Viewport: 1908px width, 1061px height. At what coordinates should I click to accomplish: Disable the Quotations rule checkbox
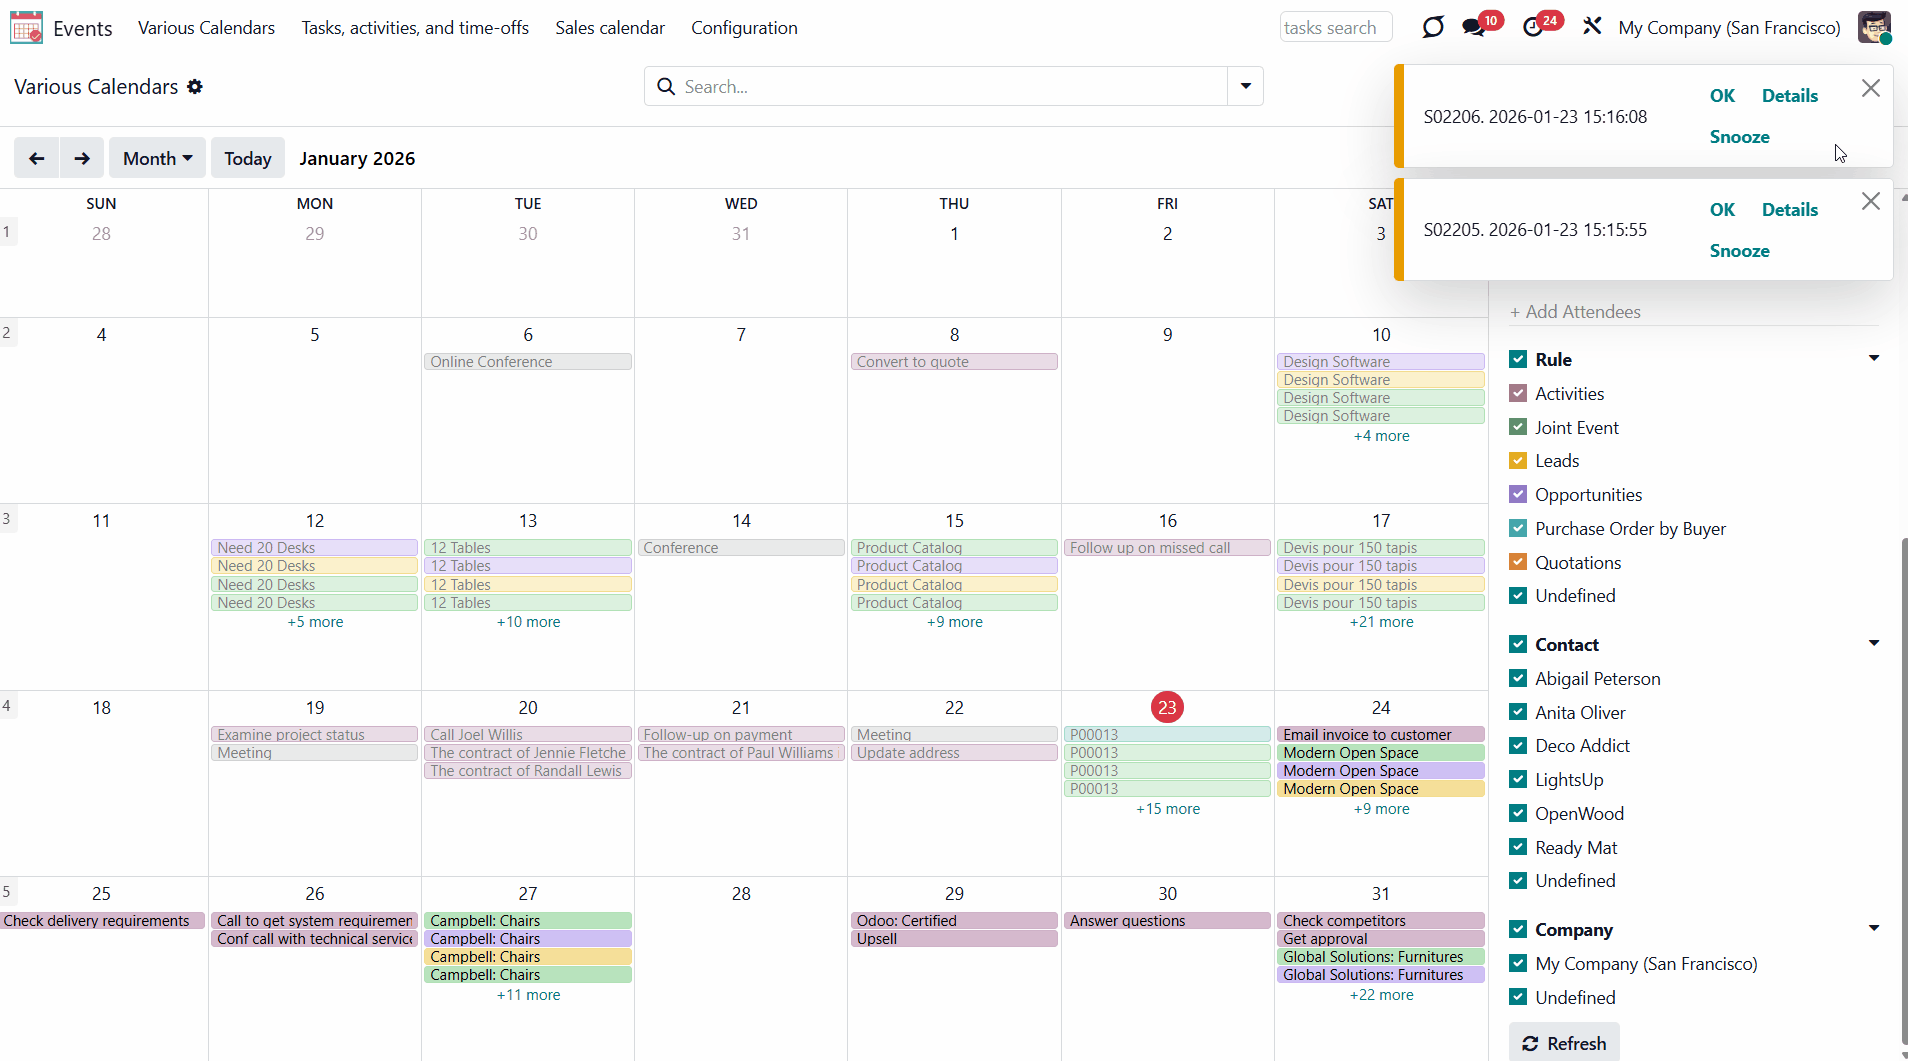point(1518,563)
